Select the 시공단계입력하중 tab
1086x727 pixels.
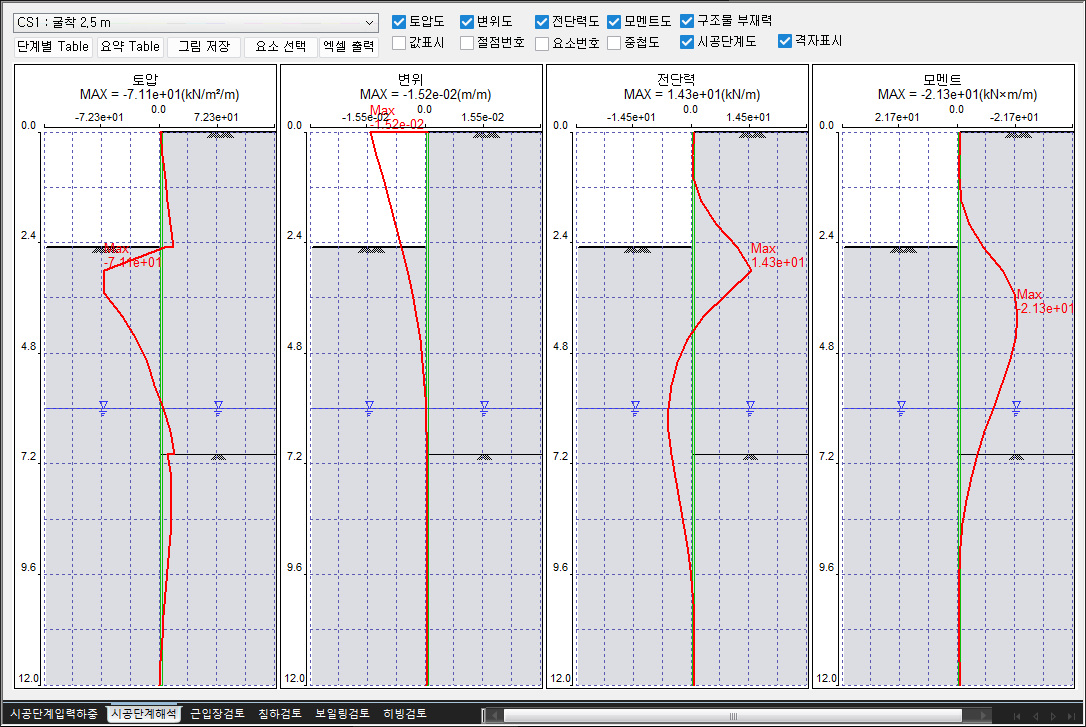click(x=54, y=714)
